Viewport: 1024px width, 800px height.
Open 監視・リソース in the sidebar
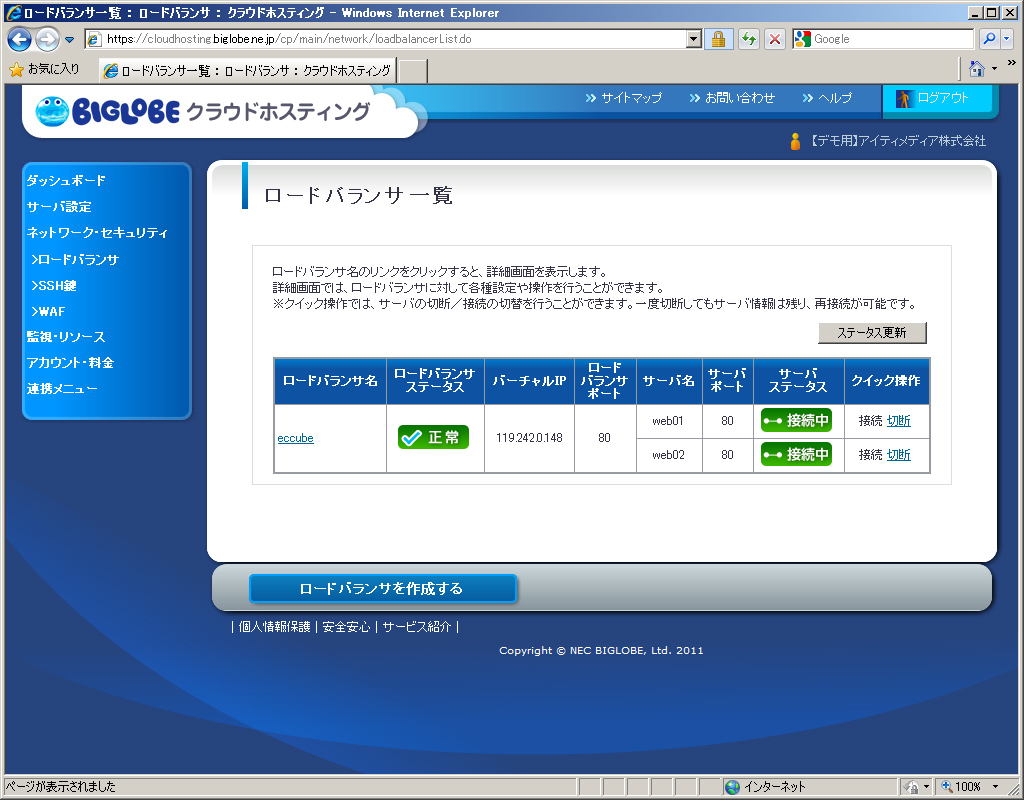(x=66, y=337)
